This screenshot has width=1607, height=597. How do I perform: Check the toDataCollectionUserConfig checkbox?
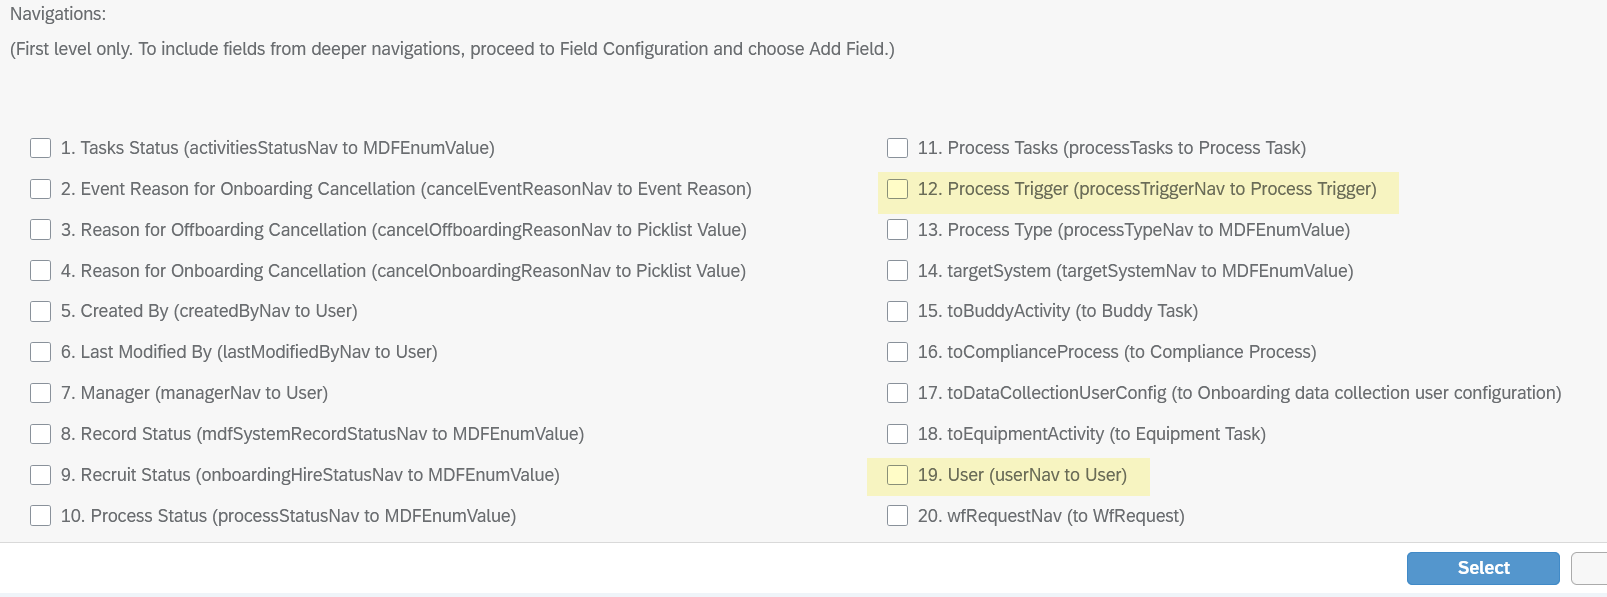[x=897, y=393]
